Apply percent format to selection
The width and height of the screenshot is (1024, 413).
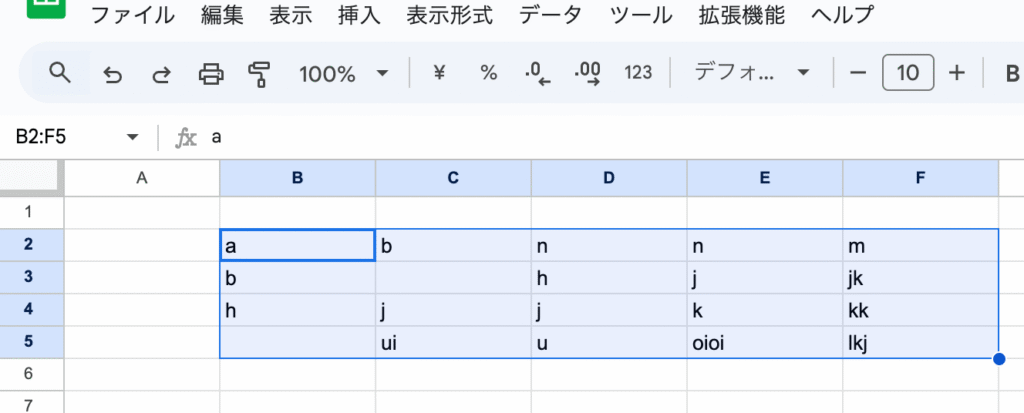tap(489, 73)
